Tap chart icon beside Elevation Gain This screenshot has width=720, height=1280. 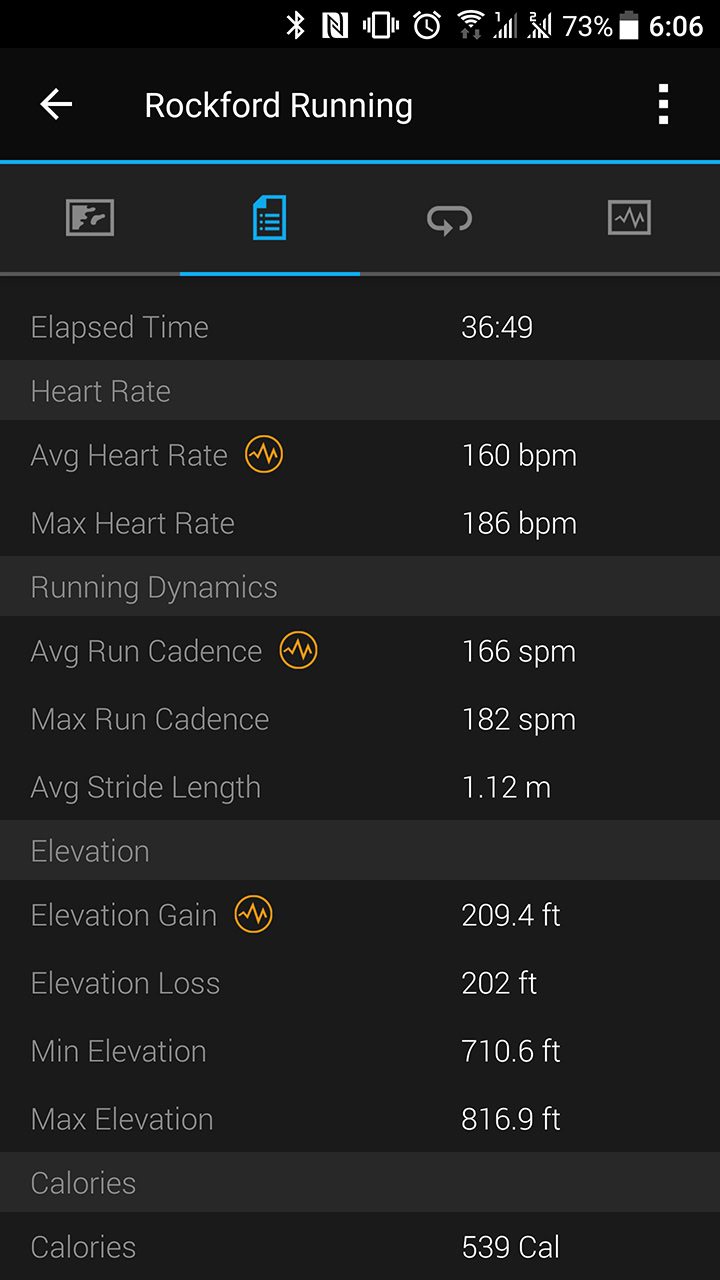click(x=253, y=915)
